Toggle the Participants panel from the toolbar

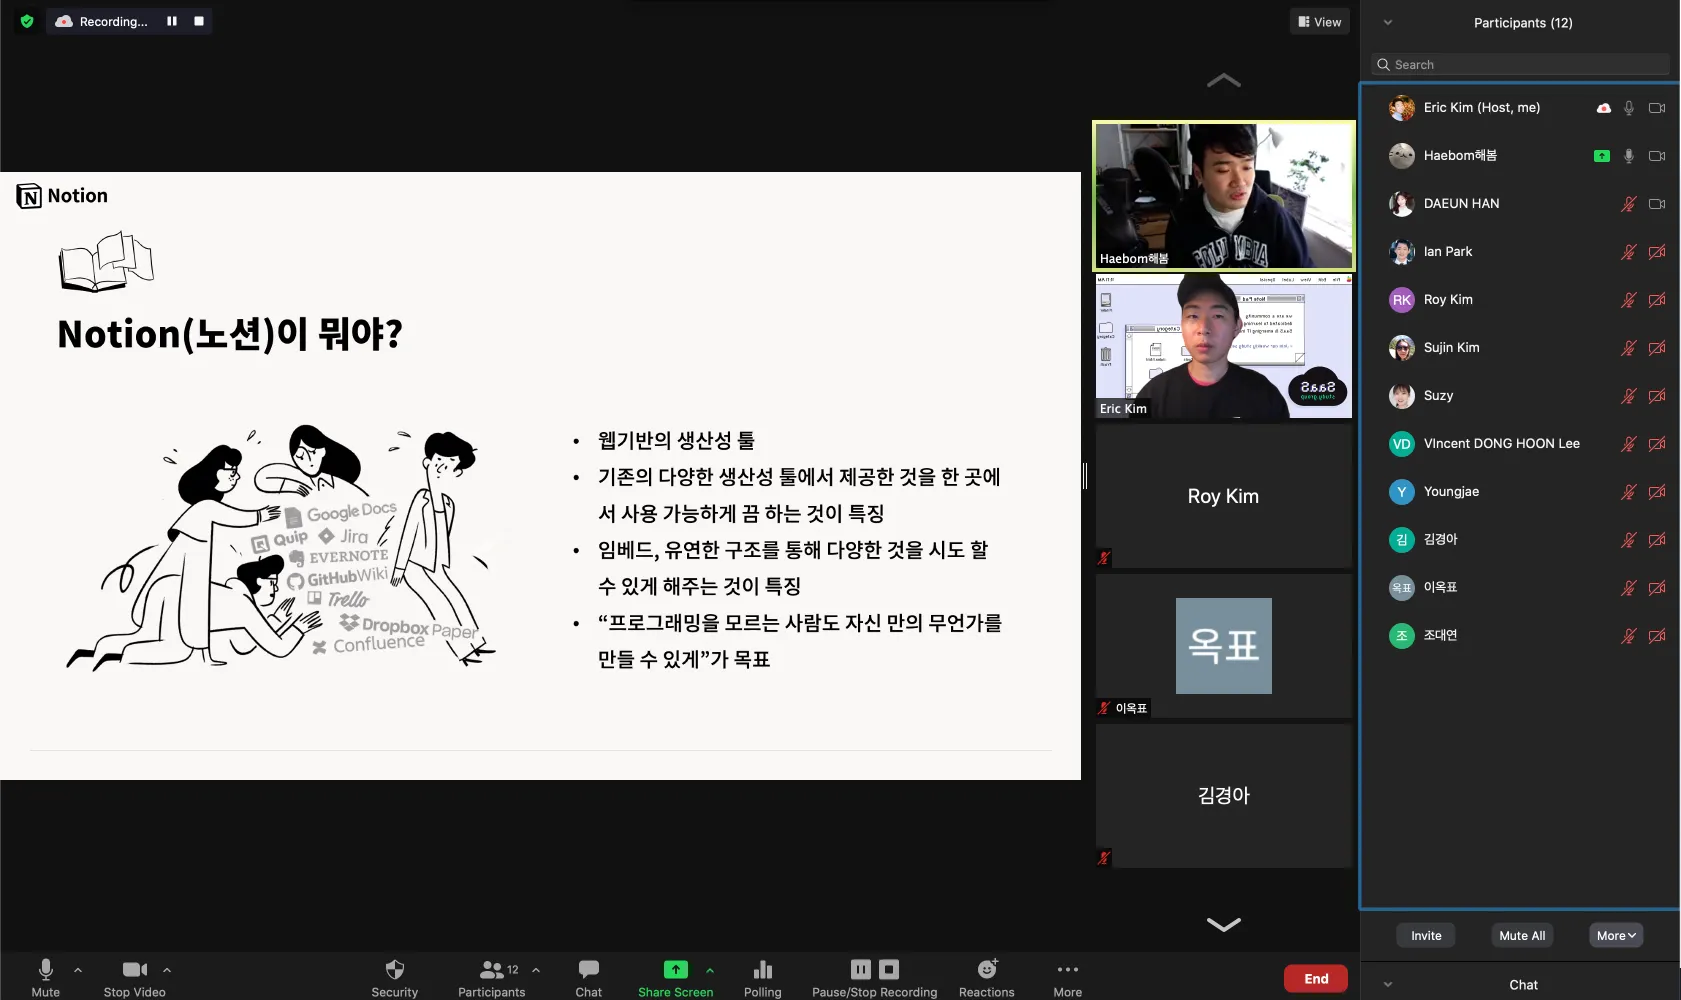pos(492,977)
